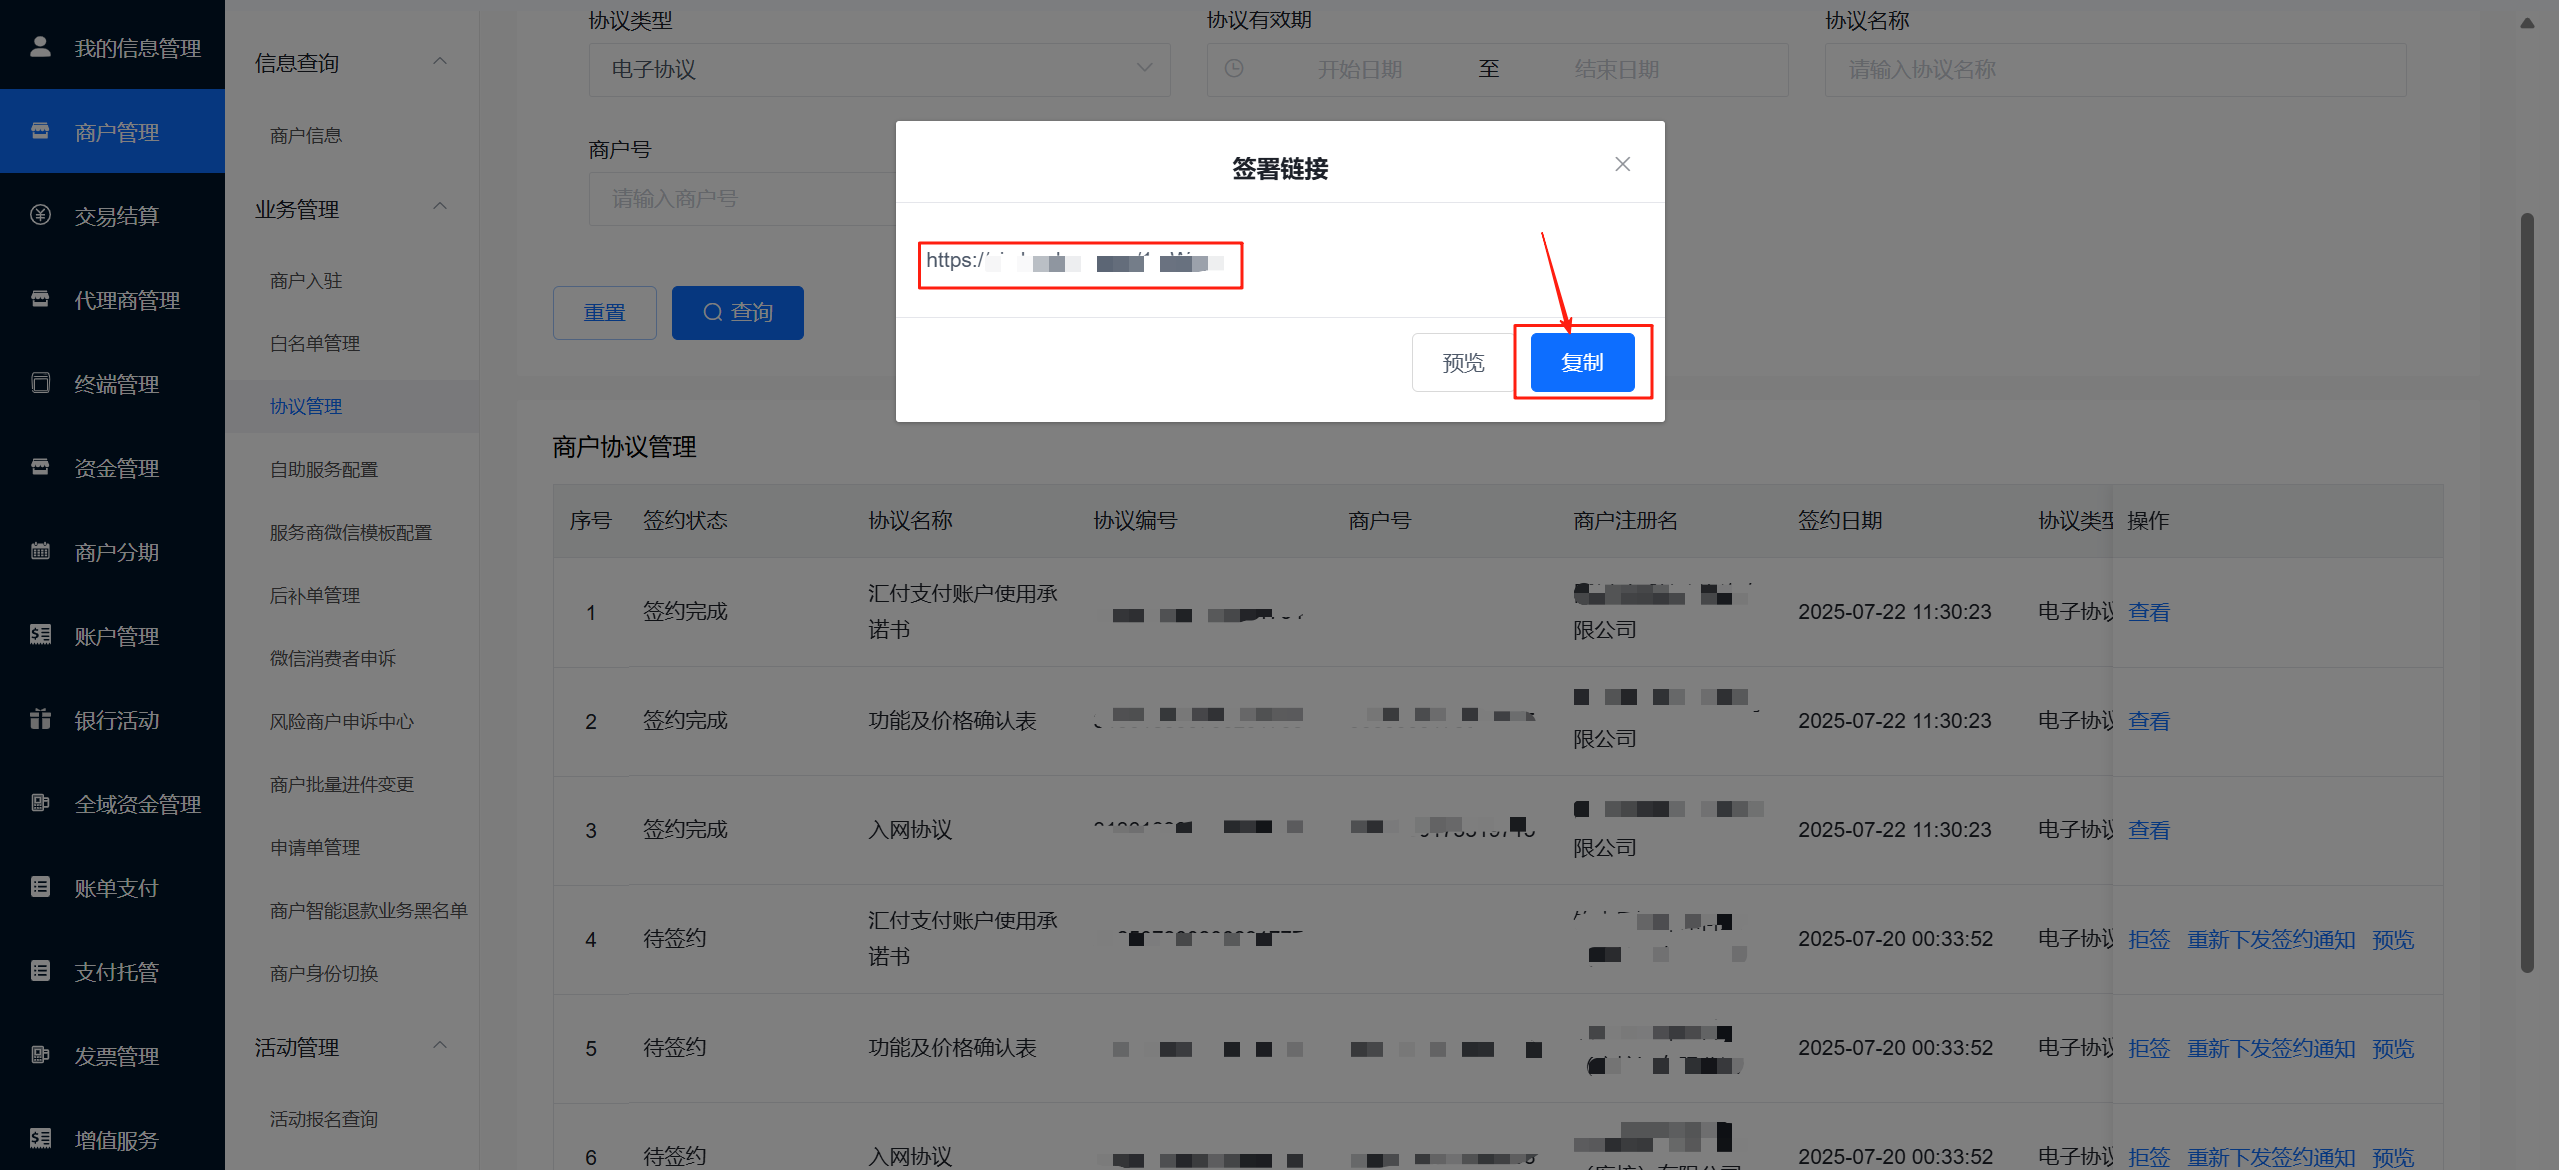The width and height of the screenshot is (2559, 1170).
Task: Open 服务商微信模板配置 submenu item
Action: [351, 533]
